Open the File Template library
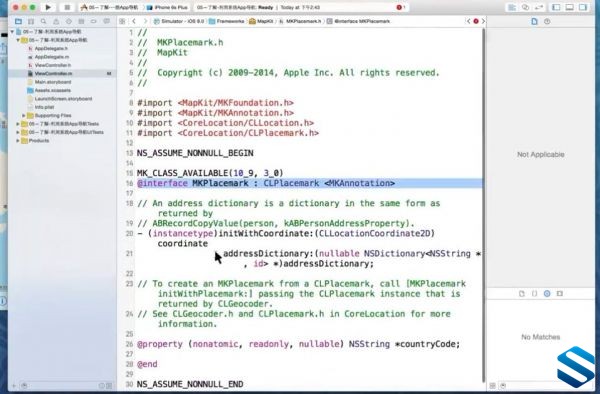The image size is (600, 394). 522,293
